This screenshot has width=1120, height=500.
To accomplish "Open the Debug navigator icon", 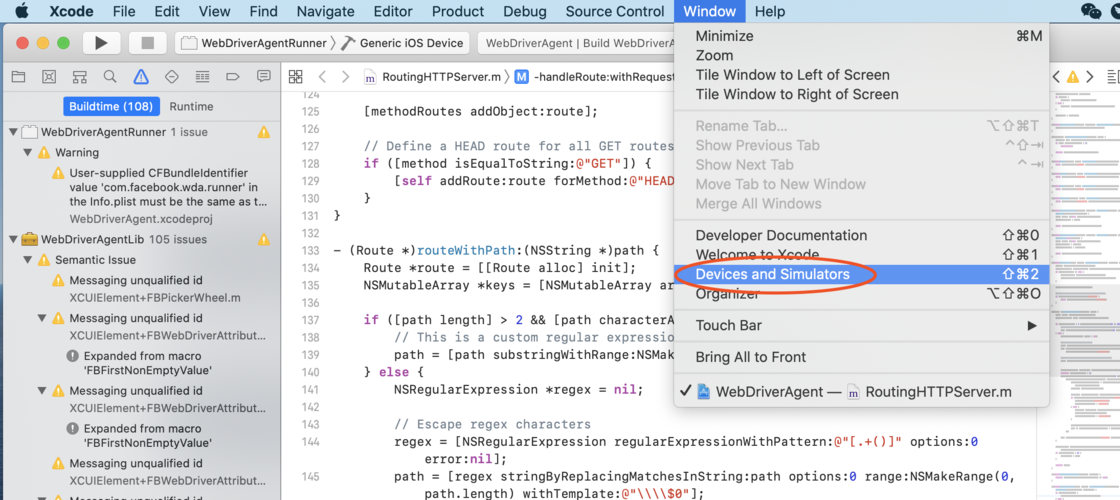I will 202,76.
